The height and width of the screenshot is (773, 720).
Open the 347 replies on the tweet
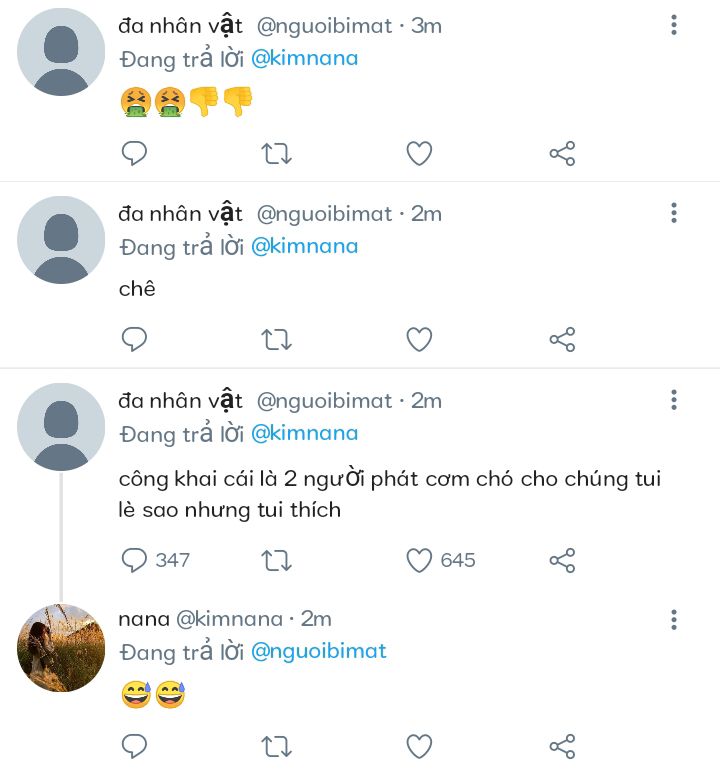click(x=156, y=560)
